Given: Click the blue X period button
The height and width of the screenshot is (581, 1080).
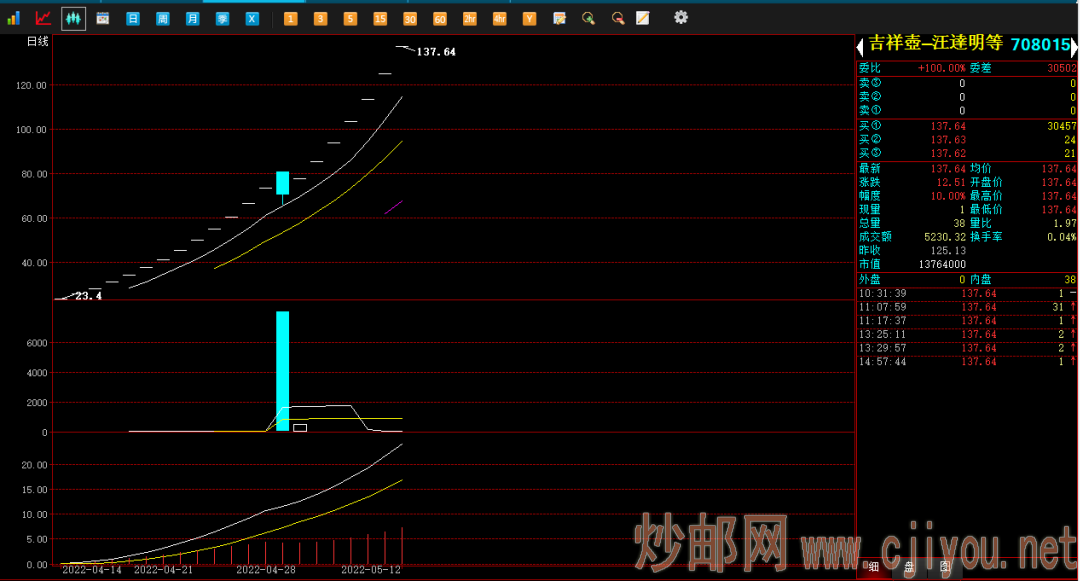Looking at the screenshot, I should (252, 18).
